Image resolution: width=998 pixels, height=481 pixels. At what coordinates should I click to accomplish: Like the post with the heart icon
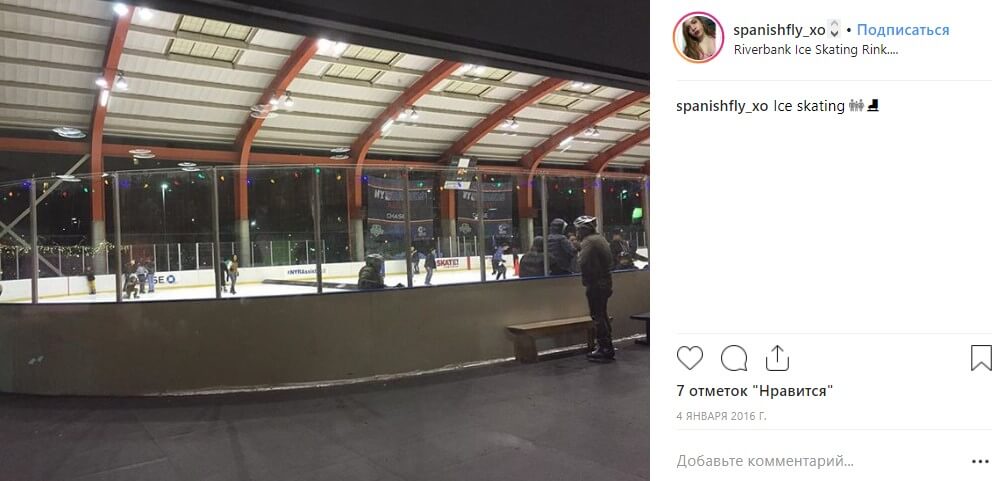click(x=689, y=358)
